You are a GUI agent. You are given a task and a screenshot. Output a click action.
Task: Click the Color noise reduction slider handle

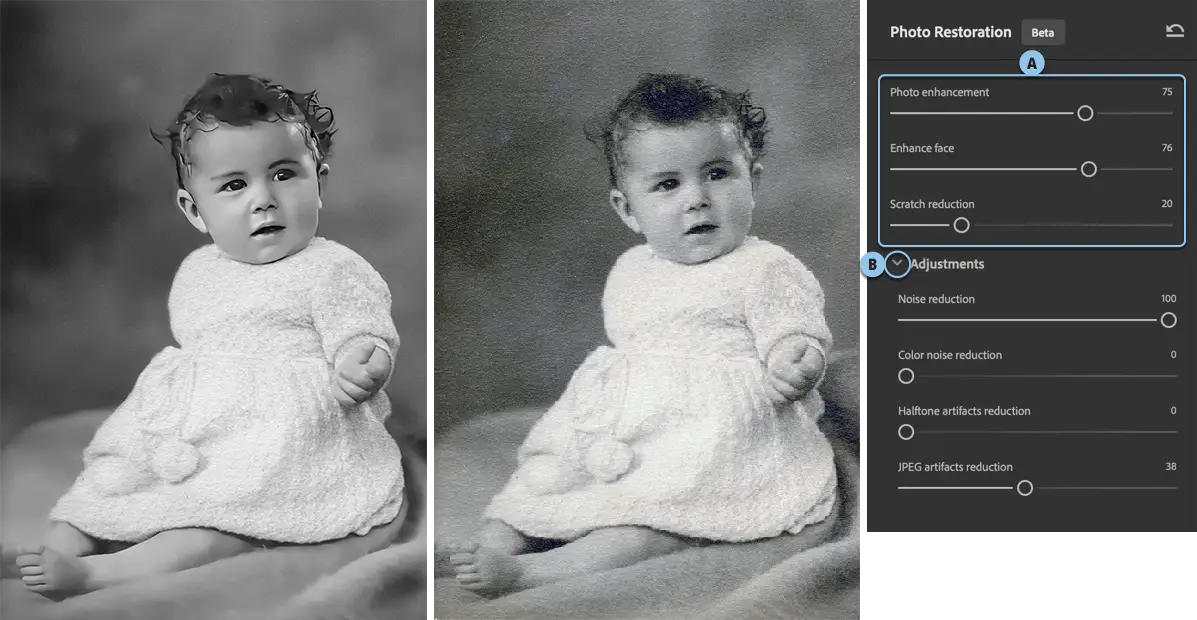[x=905, y=376]
